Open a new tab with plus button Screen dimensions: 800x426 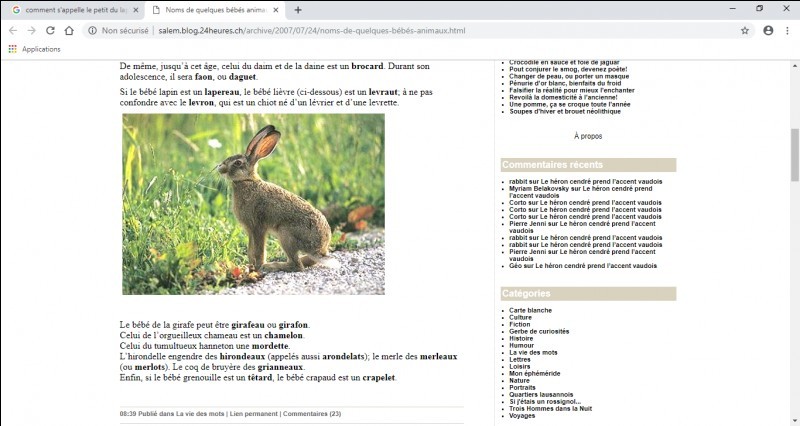[x=298, y=9]
